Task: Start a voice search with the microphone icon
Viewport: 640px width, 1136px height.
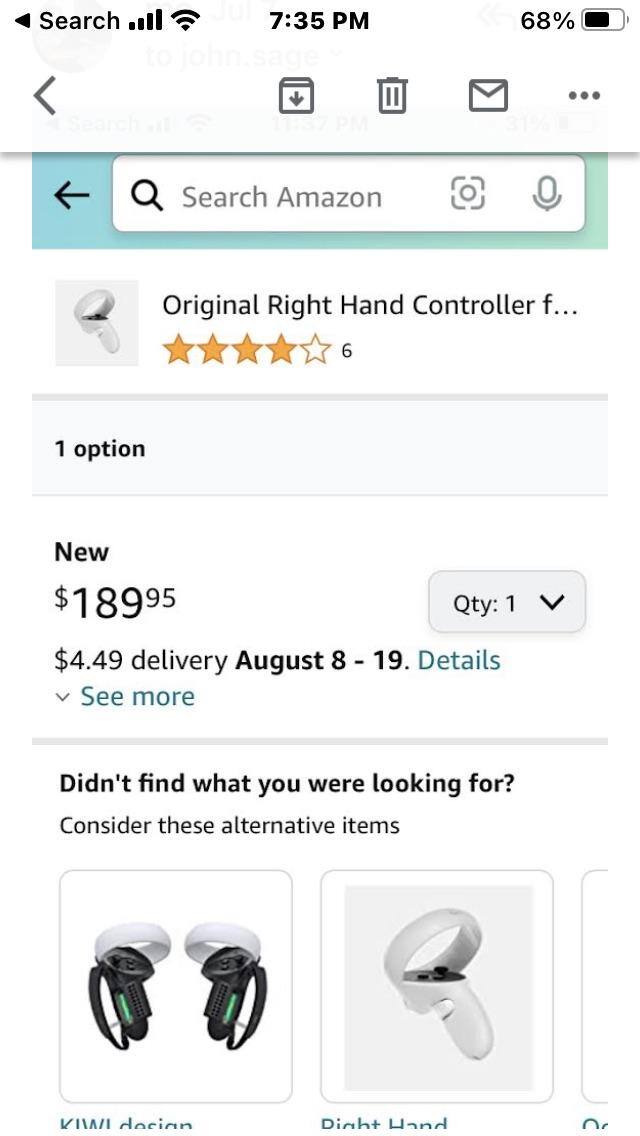Action: coord(545,195)
